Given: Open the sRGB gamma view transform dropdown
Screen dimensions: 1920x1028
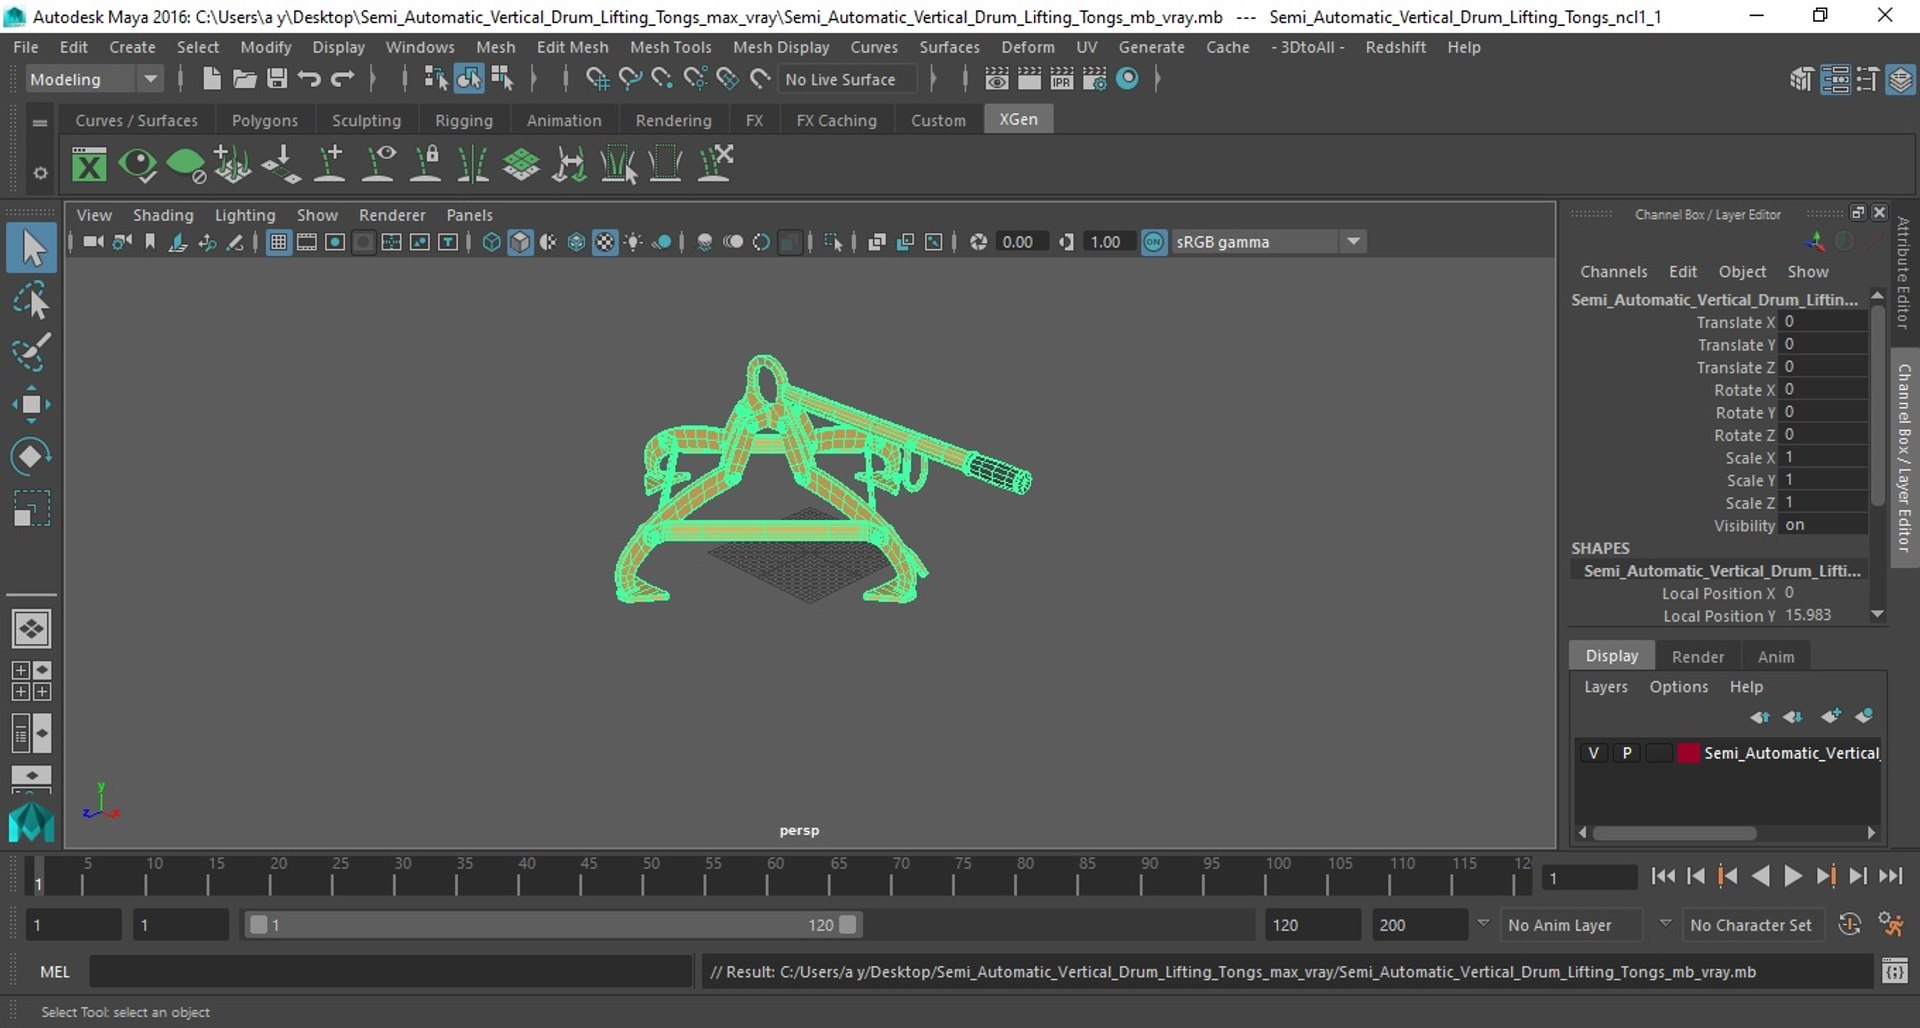Looking at the screenshot, I should pyautogui.click(x=1268, y=242).
